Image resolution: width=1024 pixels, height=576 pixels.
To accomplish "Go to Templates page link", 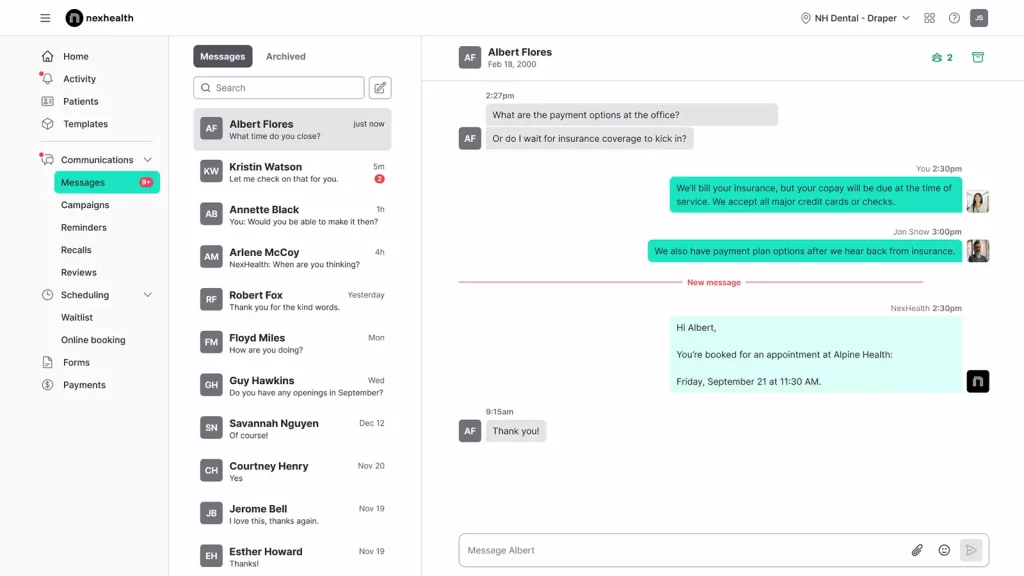I will tap(86, 124).
